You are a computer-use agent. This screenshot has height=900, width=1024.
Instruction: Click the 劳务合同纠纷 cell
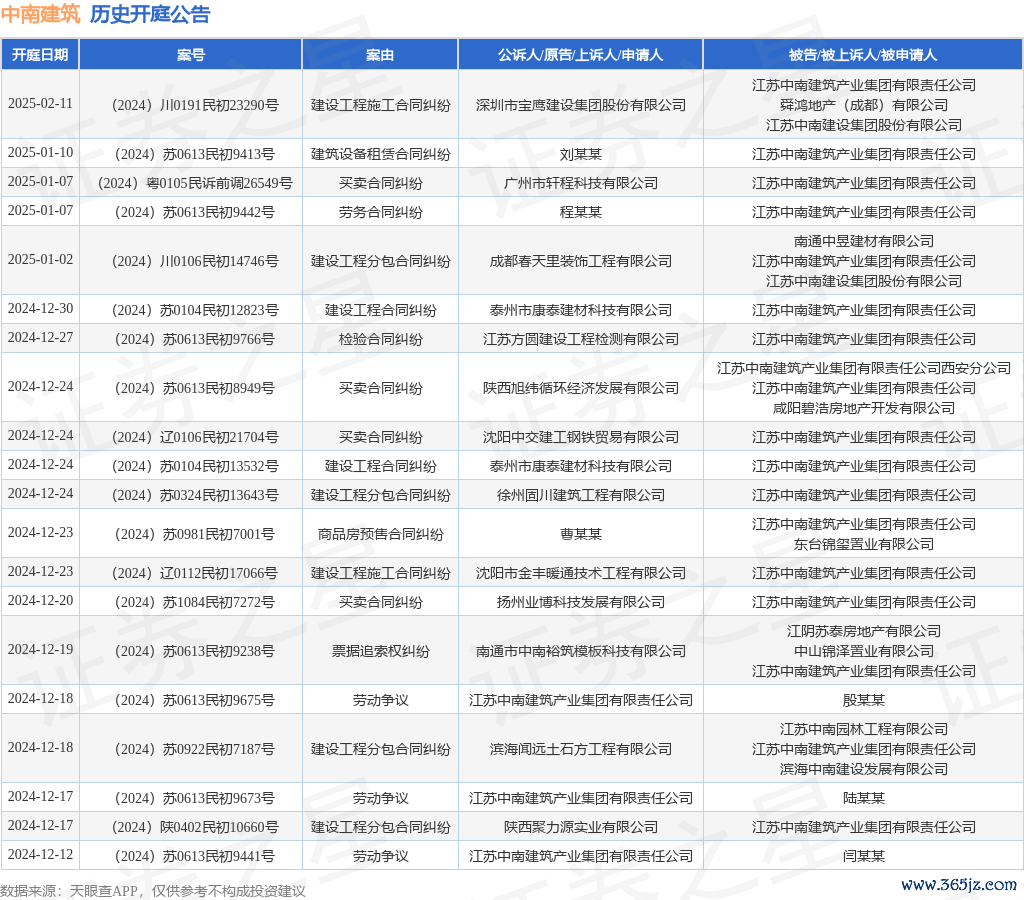pos(380,212)
